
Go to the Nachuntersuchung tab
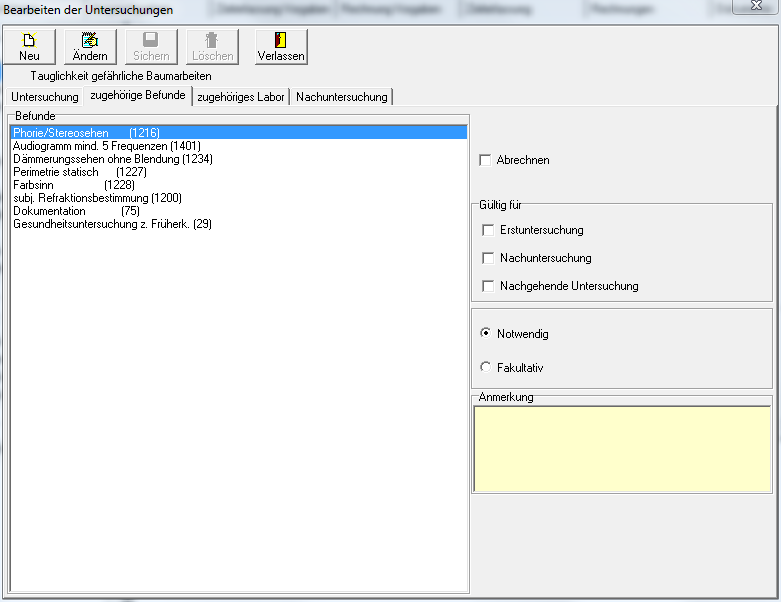point(341,97)
